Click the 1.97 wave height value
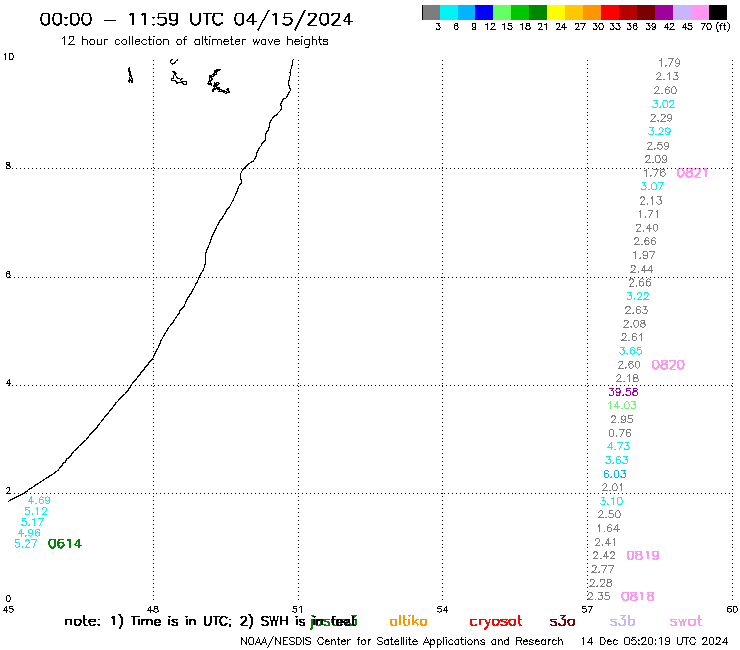Screen dimensions: 740x650 click(x=644, y=255)
